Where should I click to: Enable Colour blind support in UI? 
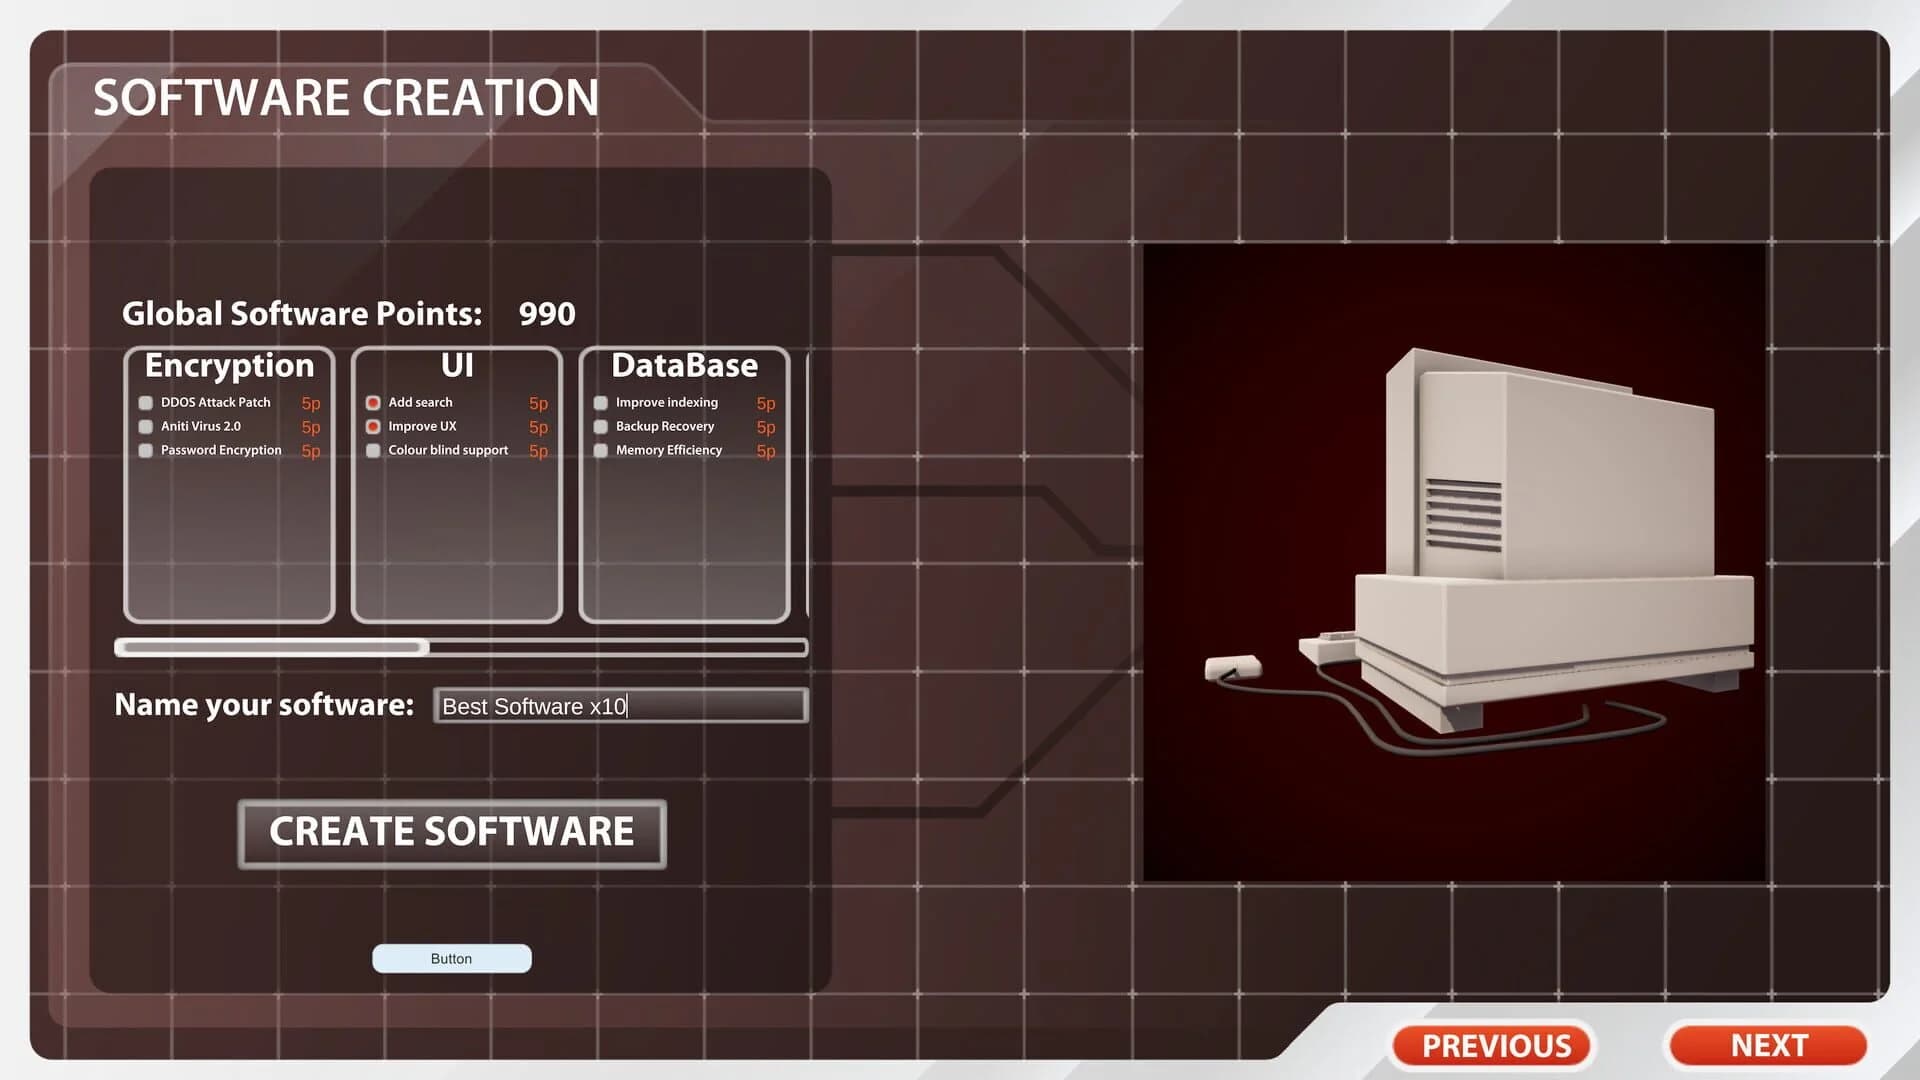[373, 450]
